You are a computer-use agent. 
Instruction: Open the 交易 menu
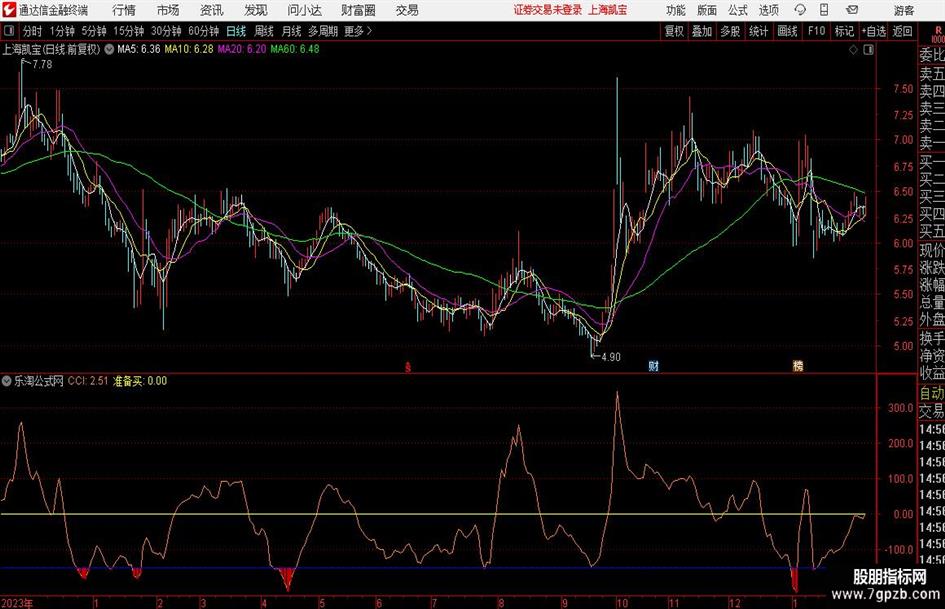(x=407, y=10)
